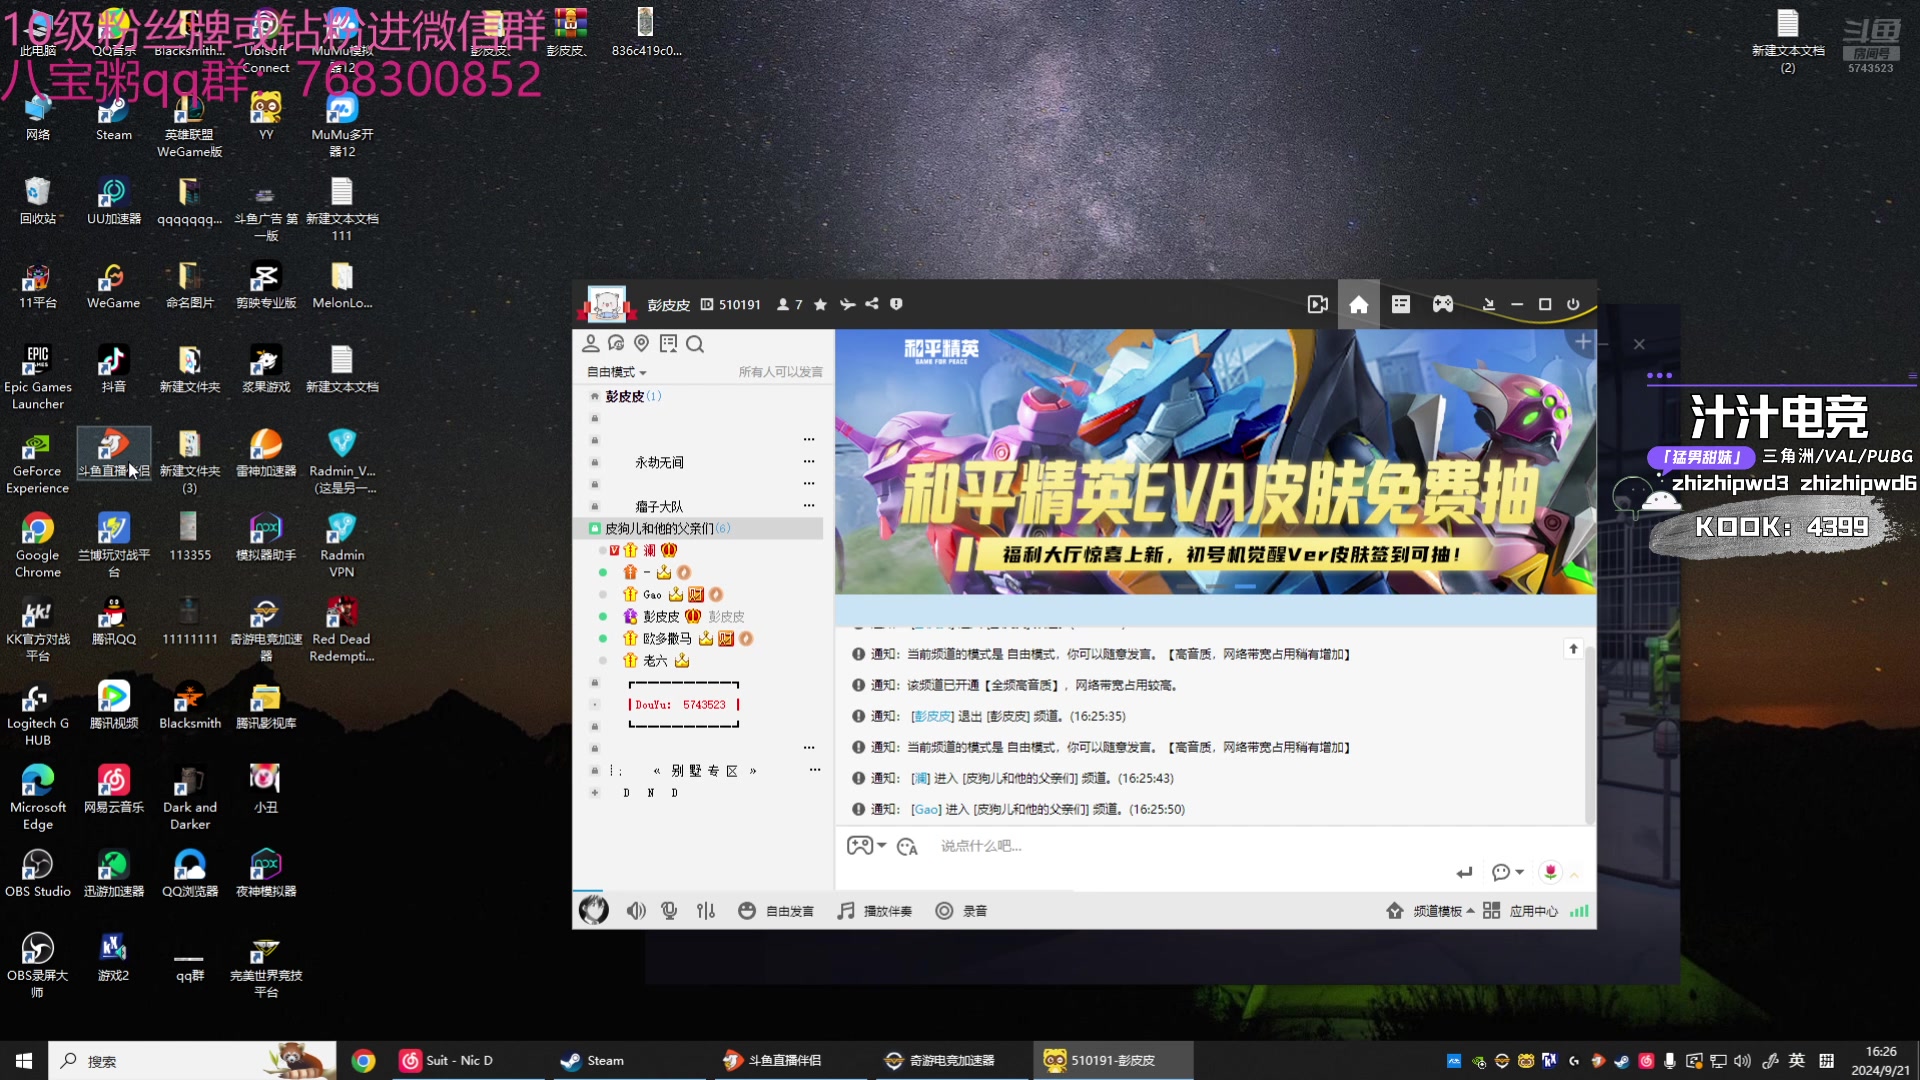The image size is (1920, 1080).
Task: Open the audio mixer sliders icon
Action: (x=706, y=911)
